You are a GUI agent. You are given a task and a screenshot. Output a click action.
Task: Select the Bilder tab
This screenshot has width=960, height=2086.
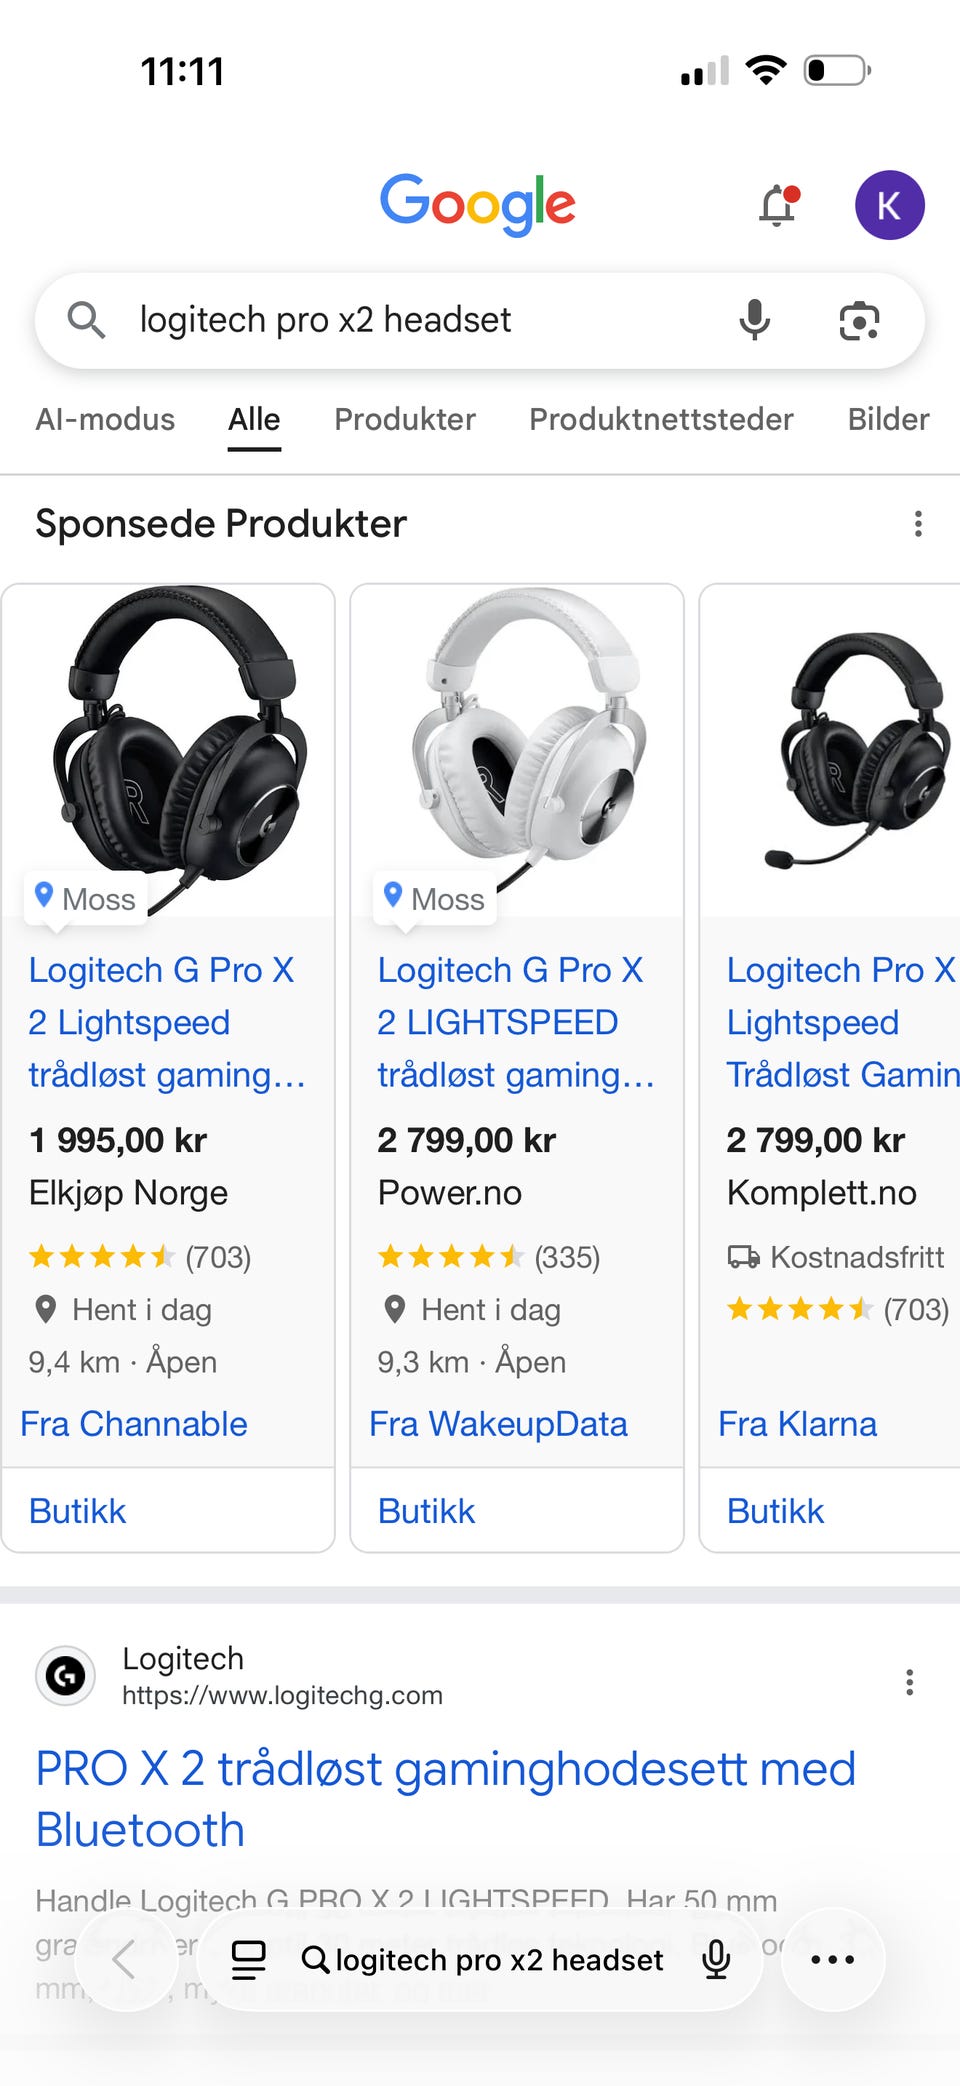click(888, 419)
